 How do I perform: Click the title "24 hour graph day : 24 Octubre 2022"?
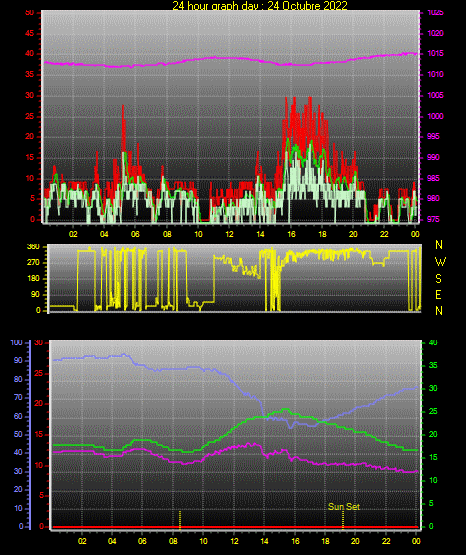[260, 5]
